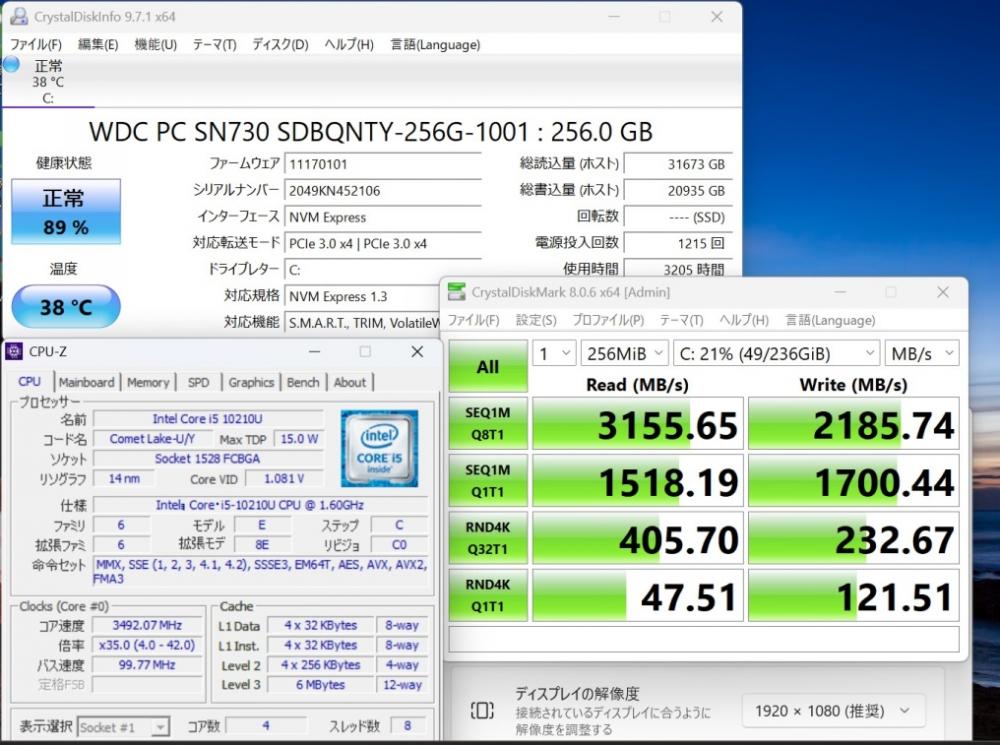
Task: Open 設定(S) menu in CrystalDiskMark
Action: (536, 320)
